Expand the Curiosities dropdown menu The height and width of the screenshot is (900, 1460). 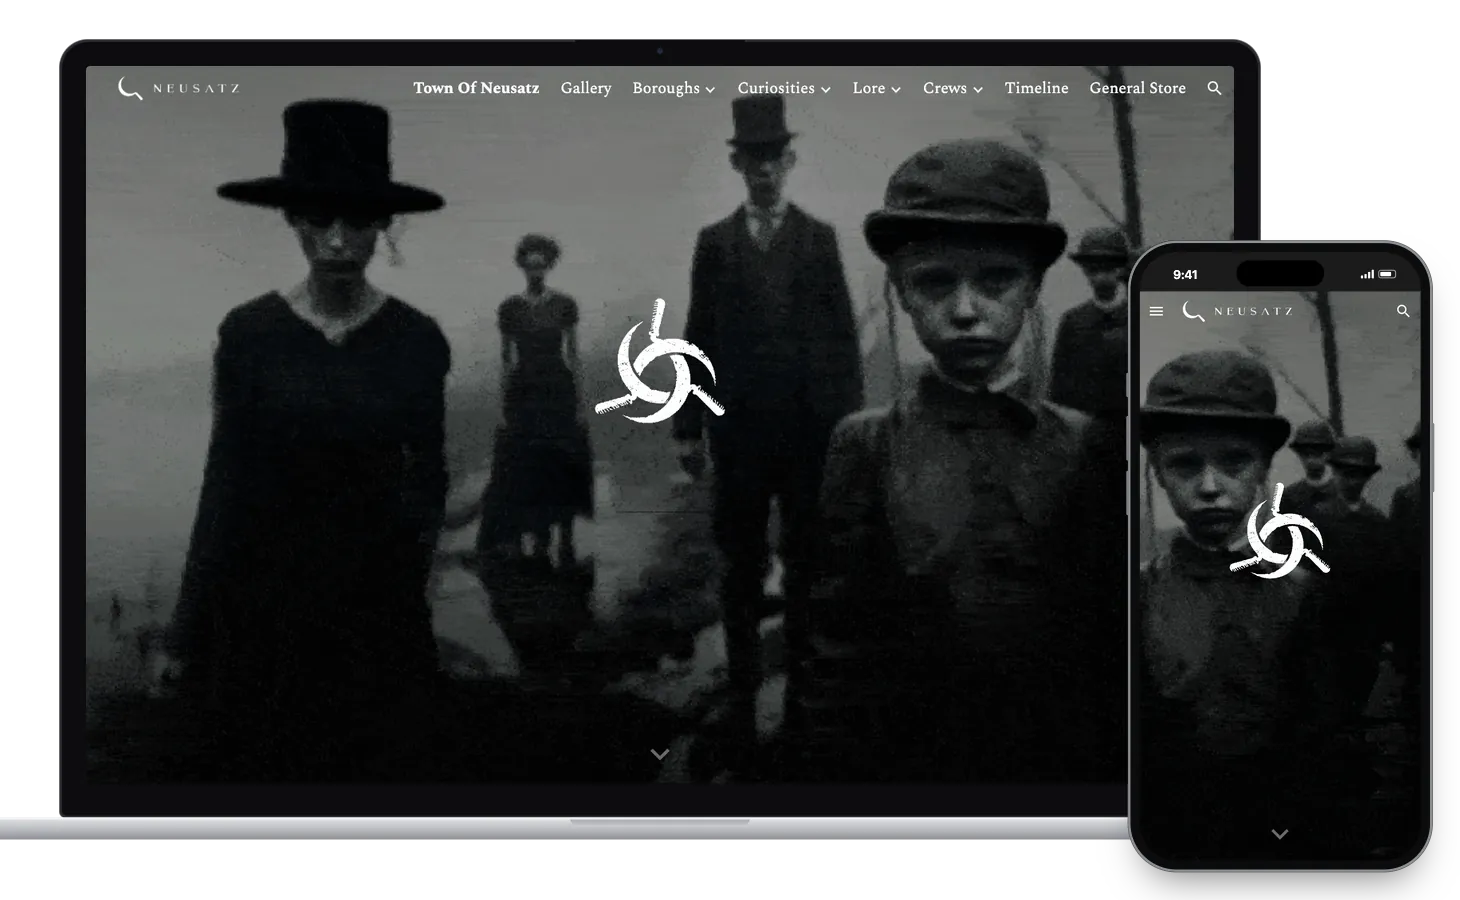784,88
